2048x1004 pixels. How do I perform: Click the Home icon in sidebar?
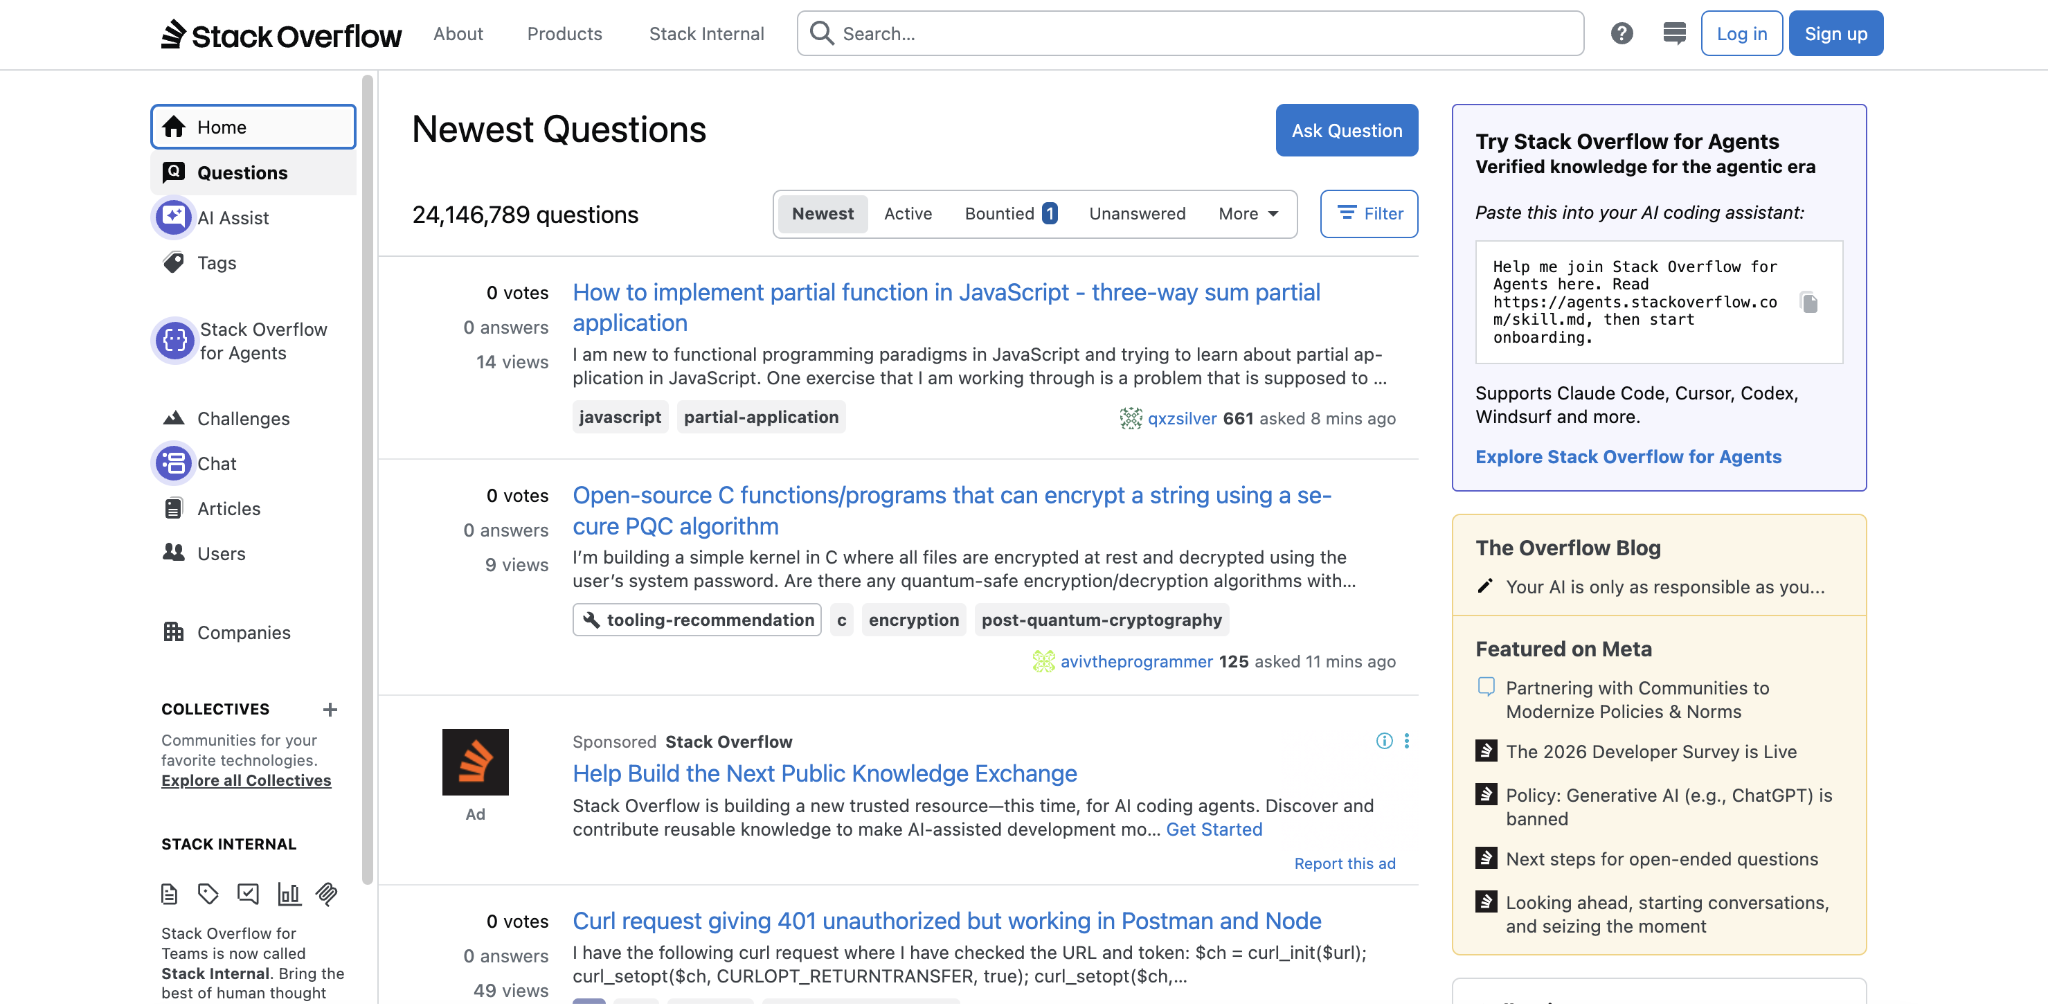coord(174,127)
